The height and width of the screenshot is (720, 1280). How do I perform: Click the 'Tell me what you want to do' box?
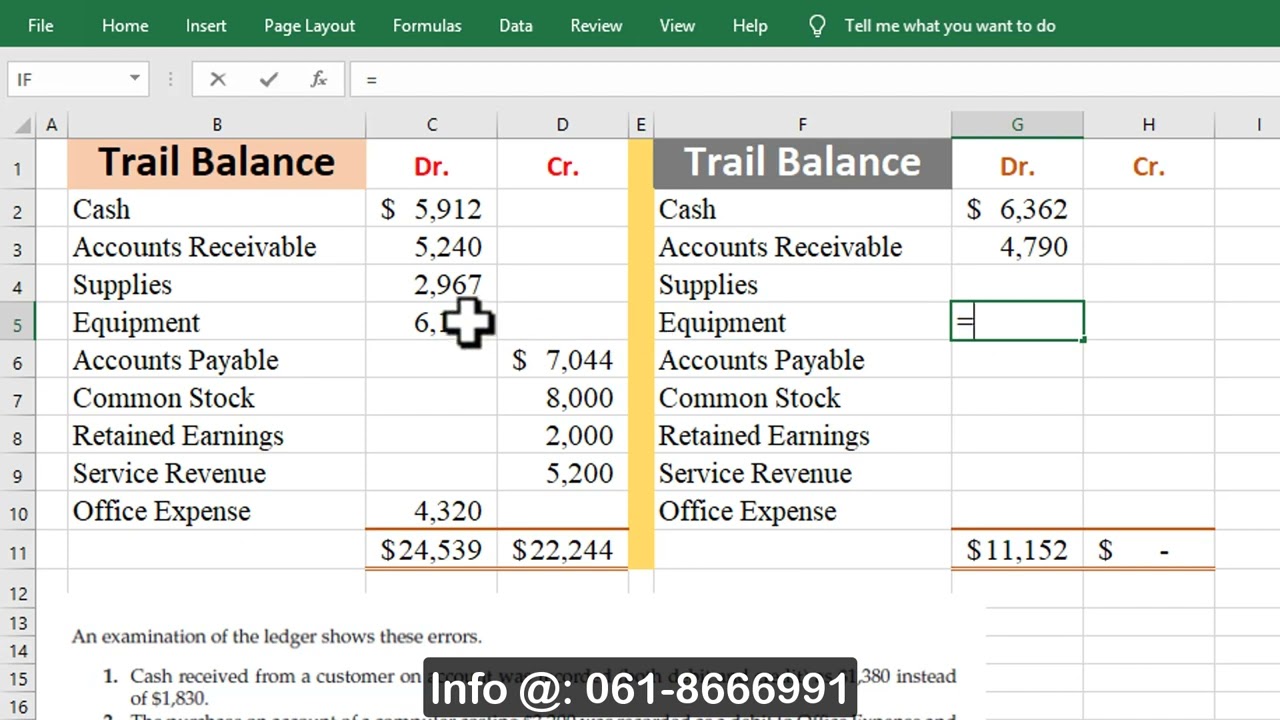(x=950, y=26)
